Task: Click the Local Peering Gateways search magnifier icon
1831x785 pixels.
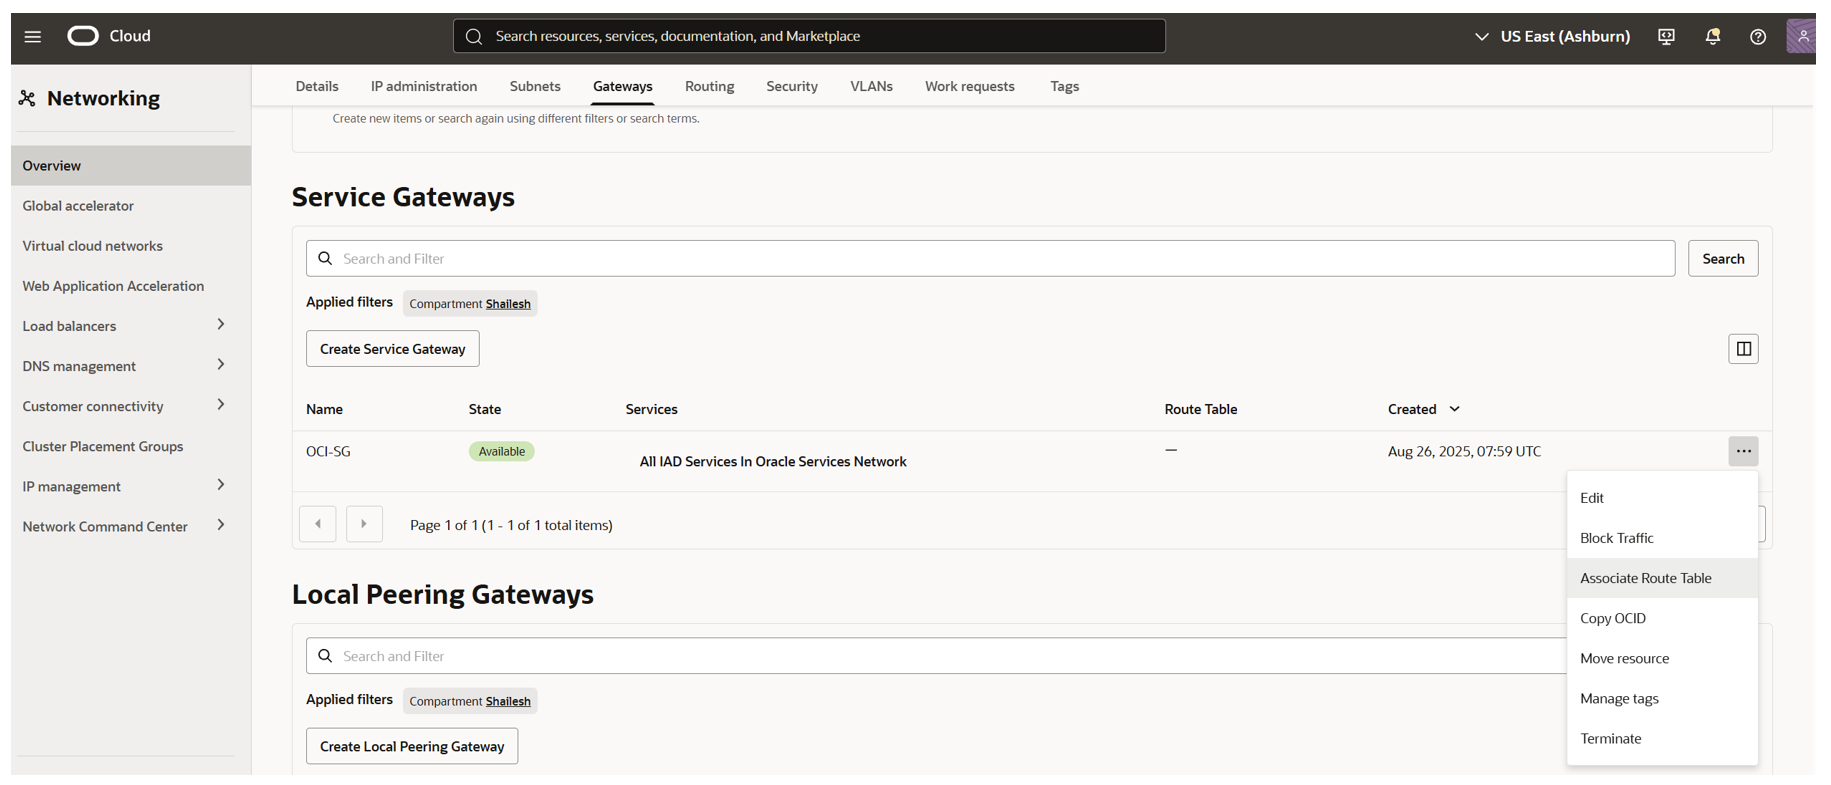Action: point(325,656)
